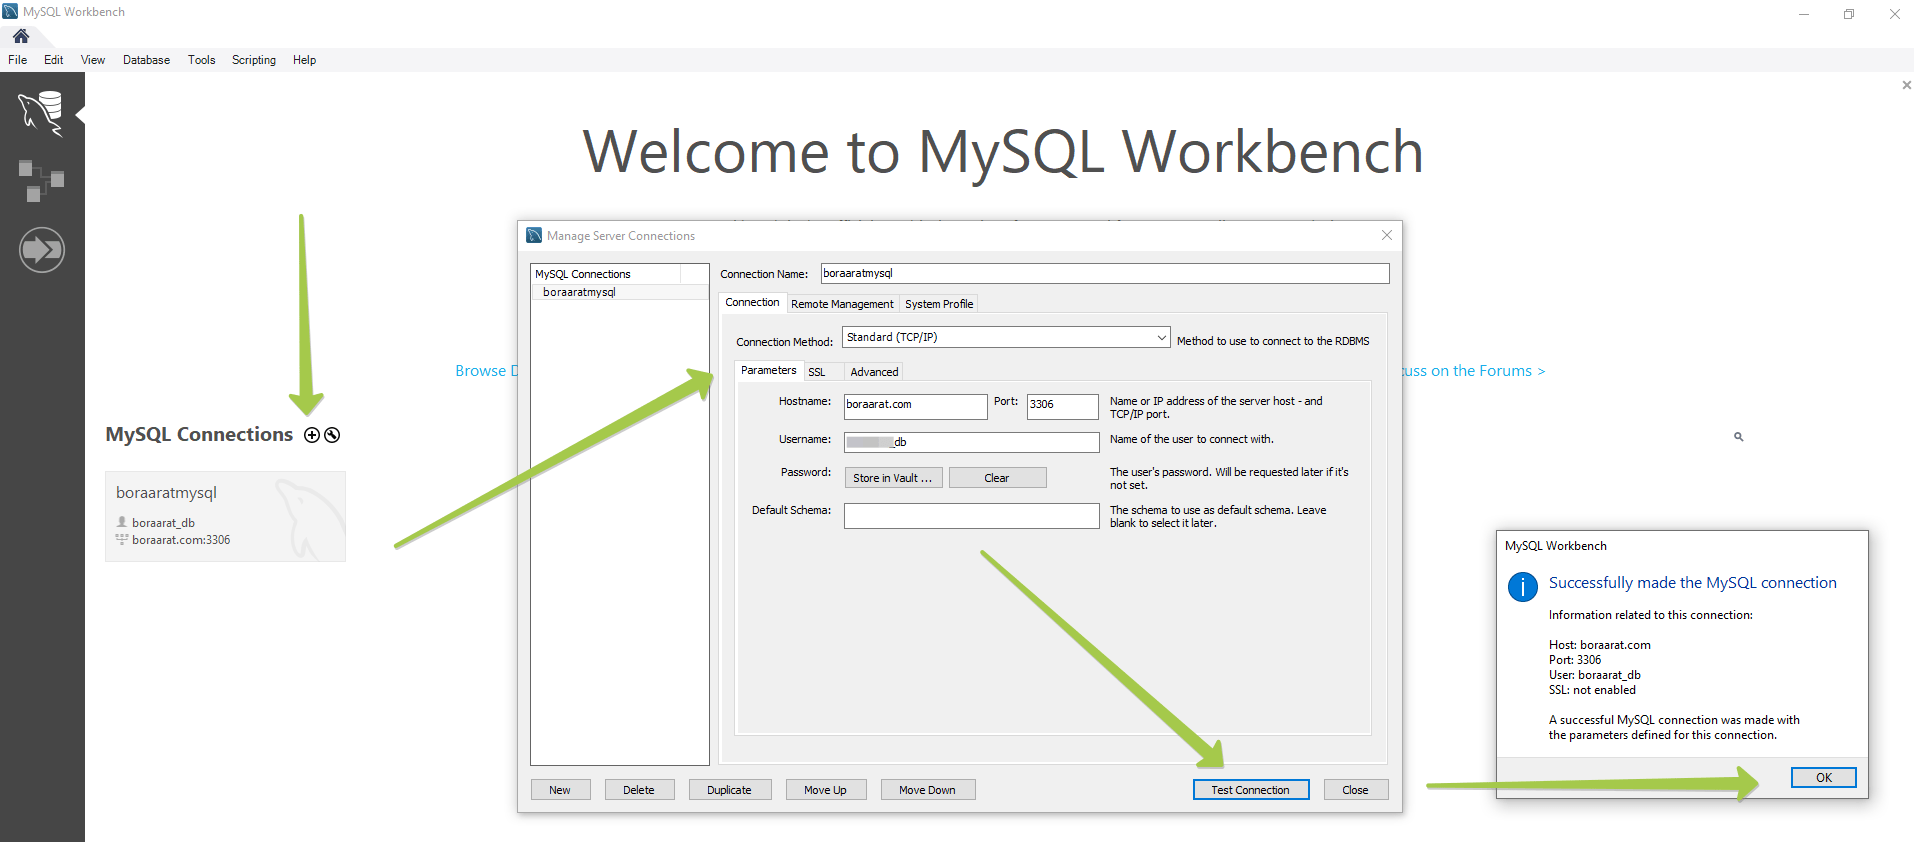Click the New connection button
Viewport: 1914px width, 842px height.
click(x=560, y=790)
